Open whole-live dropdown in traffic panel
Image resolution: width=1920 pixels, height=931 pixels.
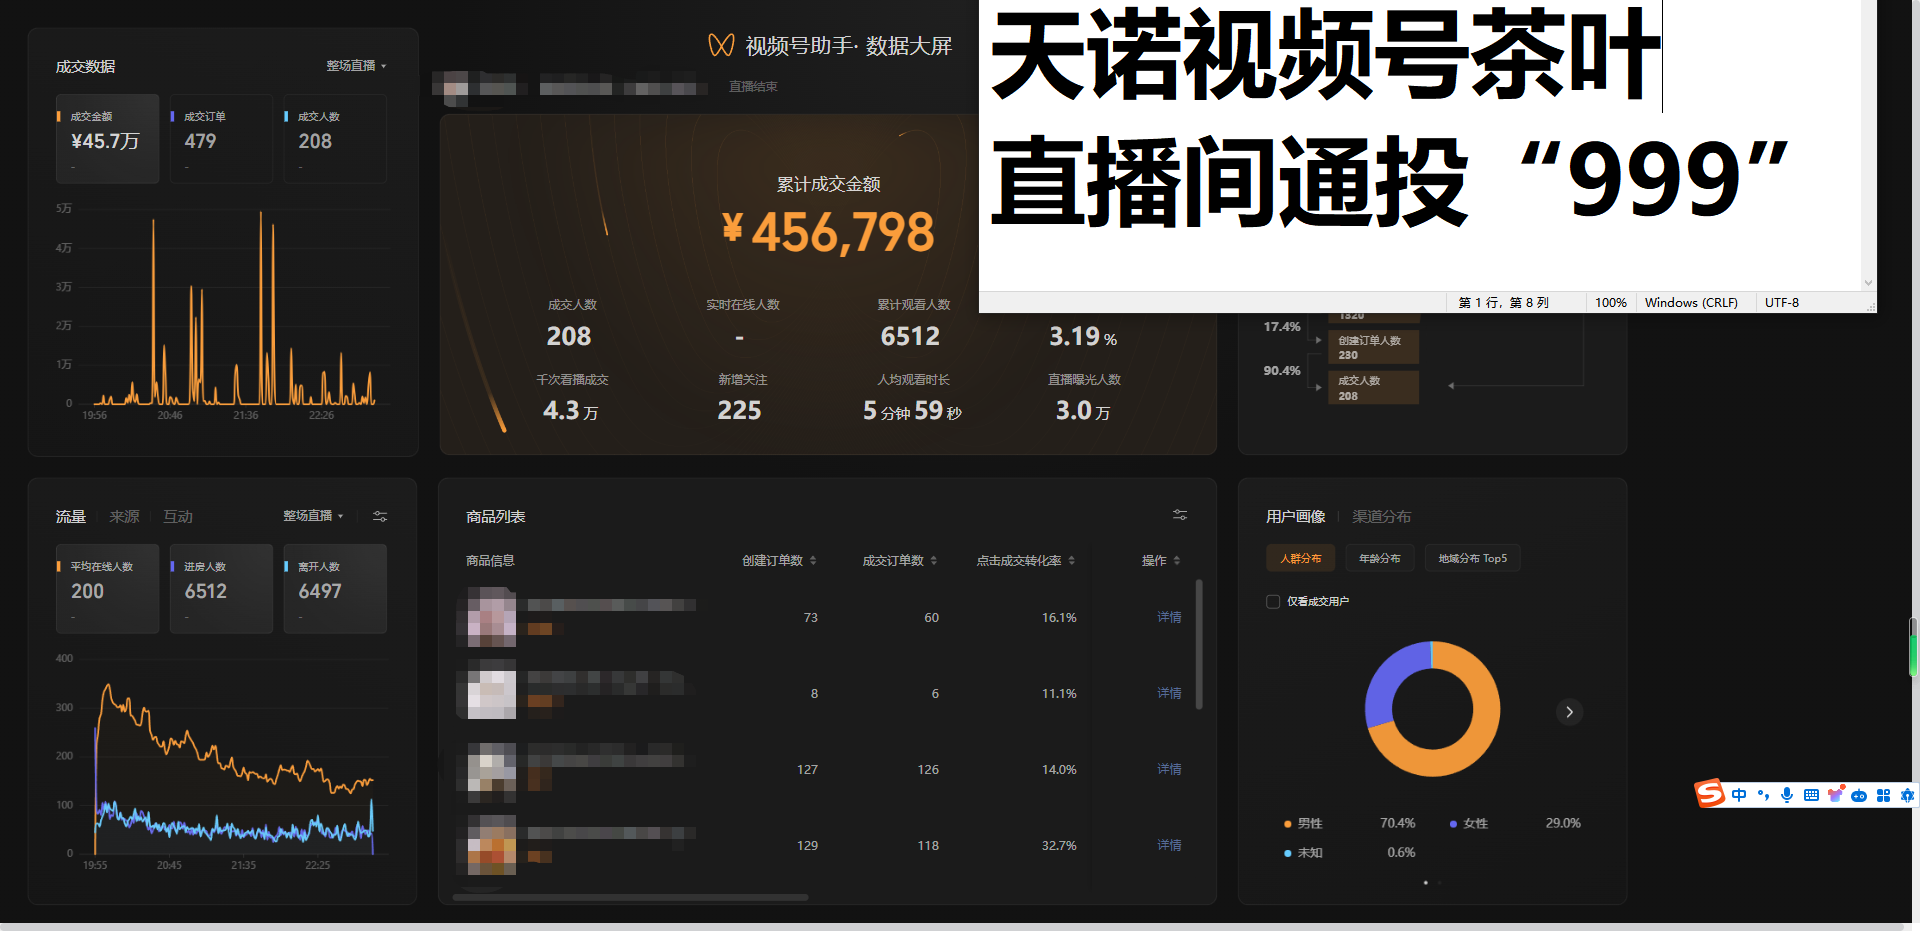point(313,516)
